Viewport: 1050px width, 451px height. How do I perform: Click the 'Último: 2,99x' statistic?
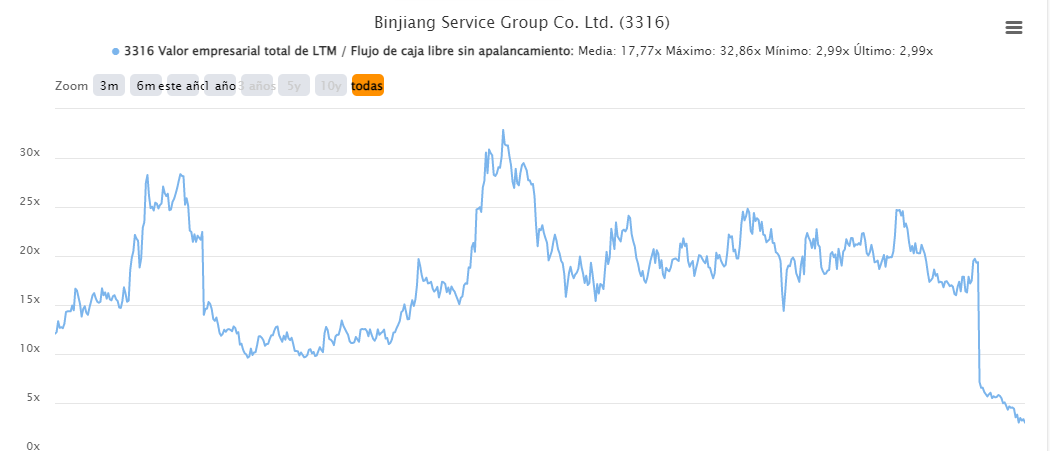click(x=894, y=51)
